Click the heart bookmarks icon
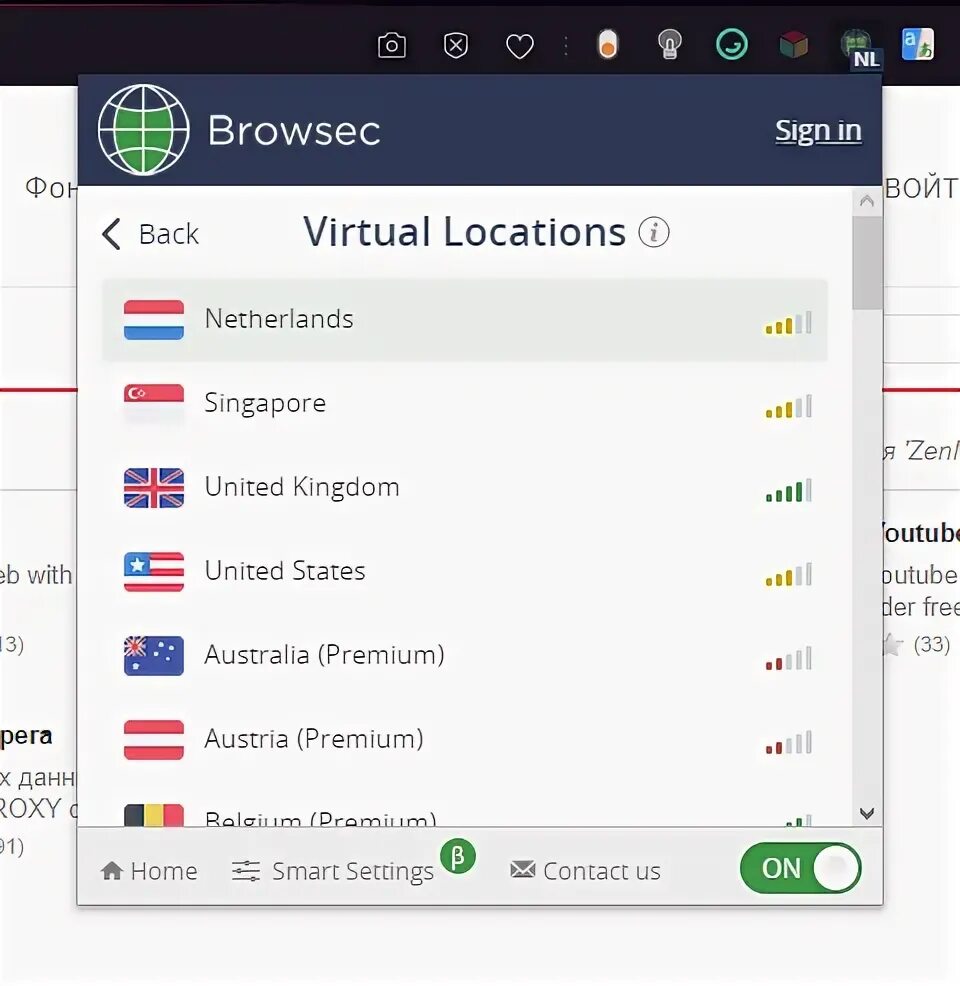This screenshot has height=986, width=960. pyautogui.click(x=520, y=47)
